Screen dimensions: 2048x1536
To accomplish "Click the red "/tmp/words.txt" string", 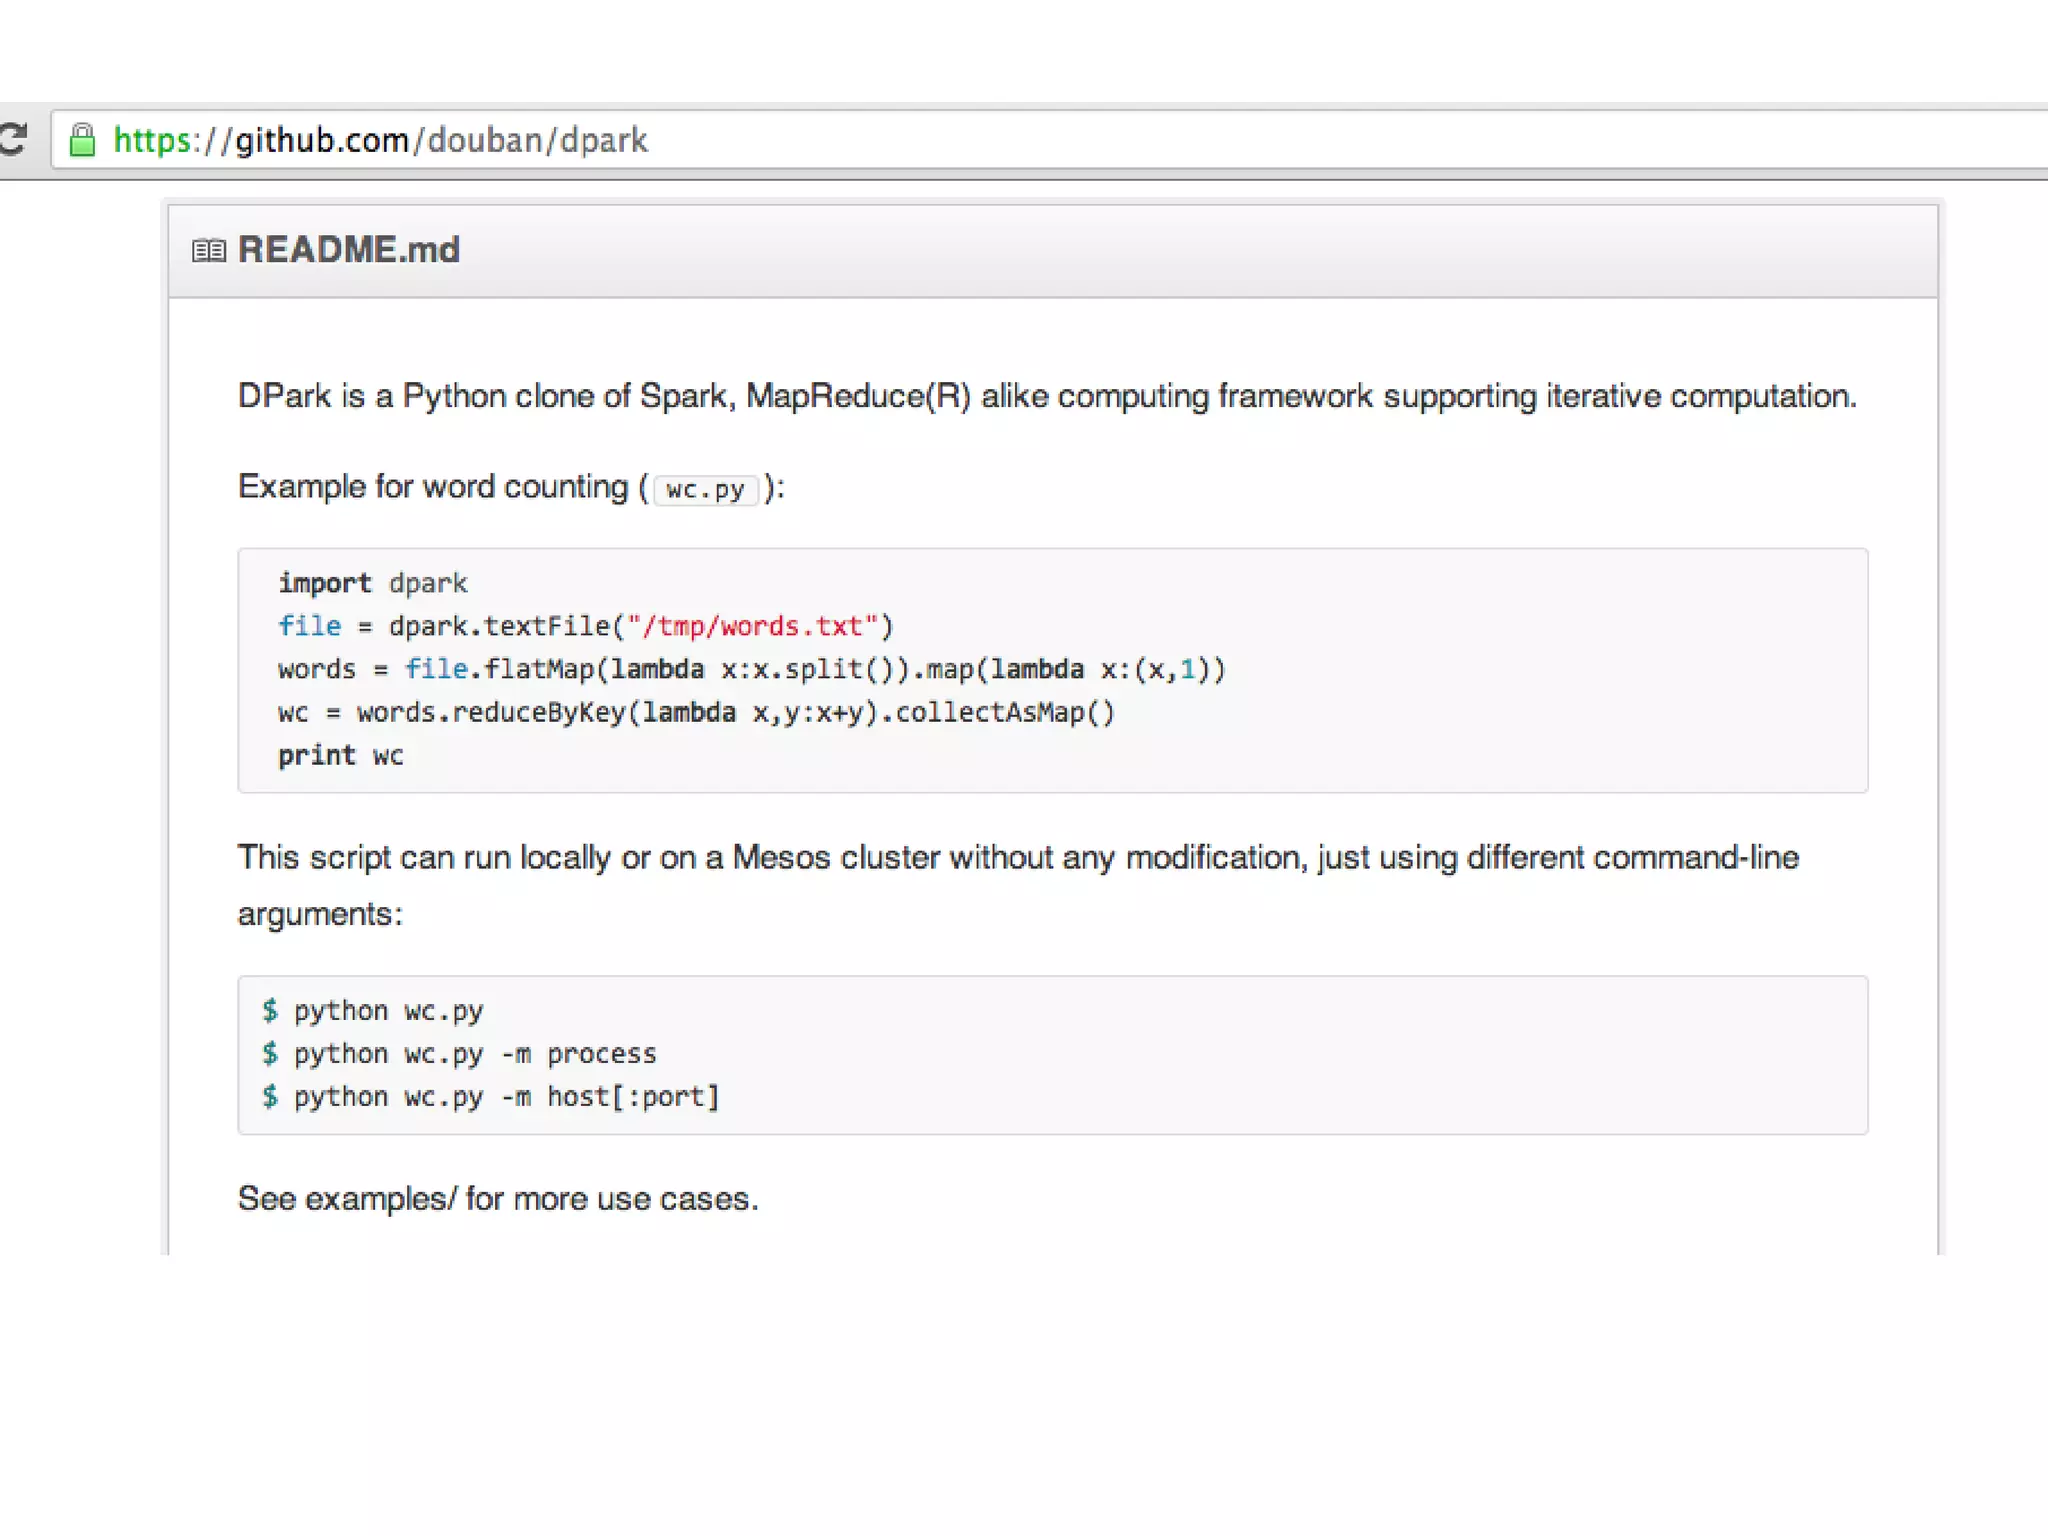I will (752, 626).
